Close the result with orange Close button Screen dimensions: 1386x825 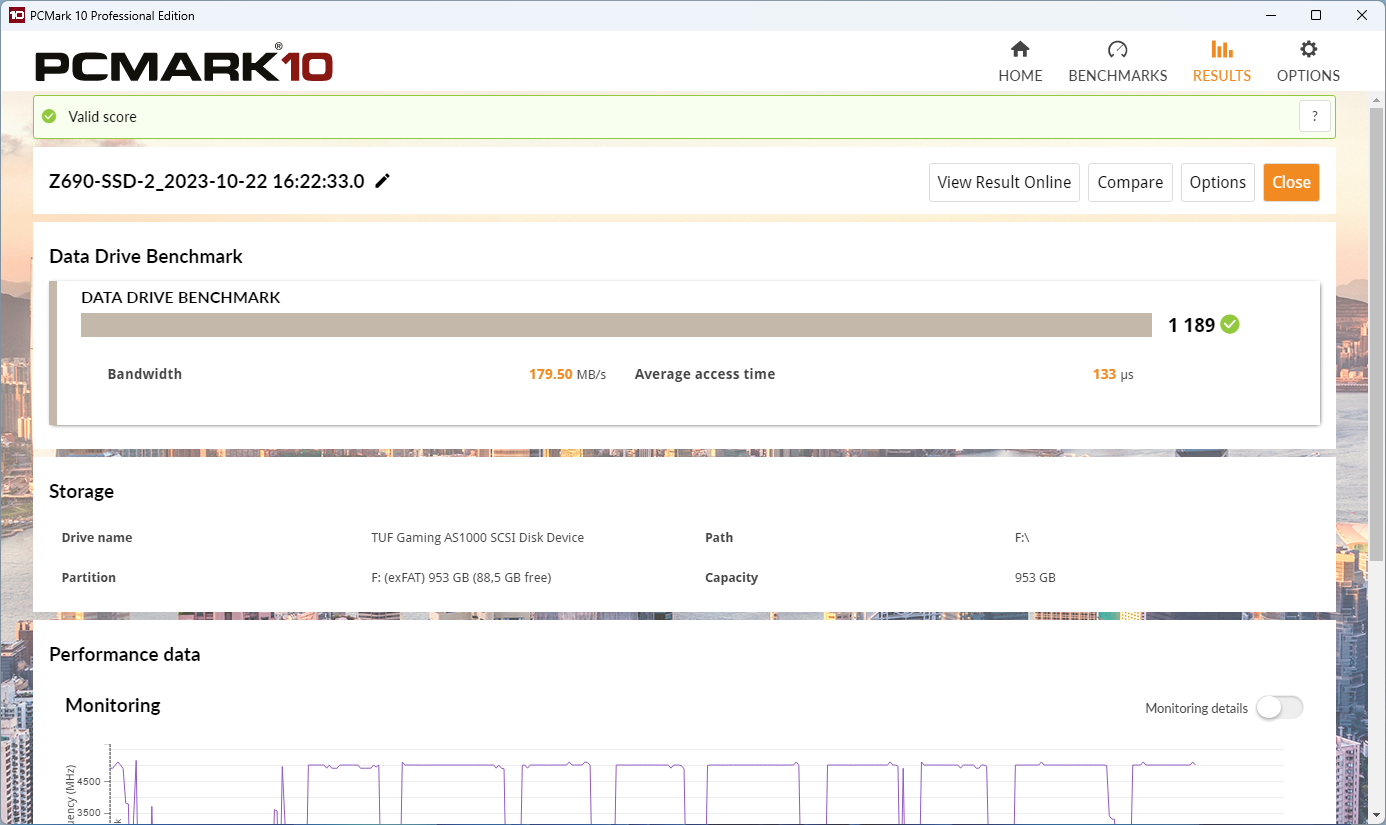tap(1291, 182)
